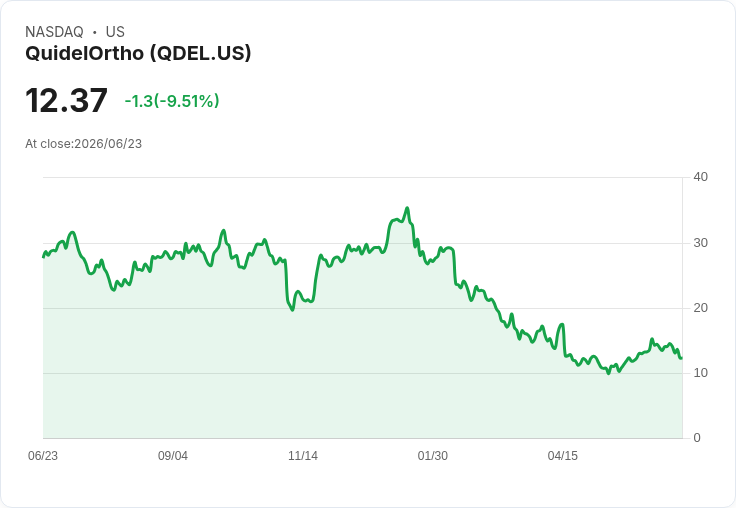Click the 0 label on the price axis
Viewport: 736px width, 508px height.
[x=697, y=438]
